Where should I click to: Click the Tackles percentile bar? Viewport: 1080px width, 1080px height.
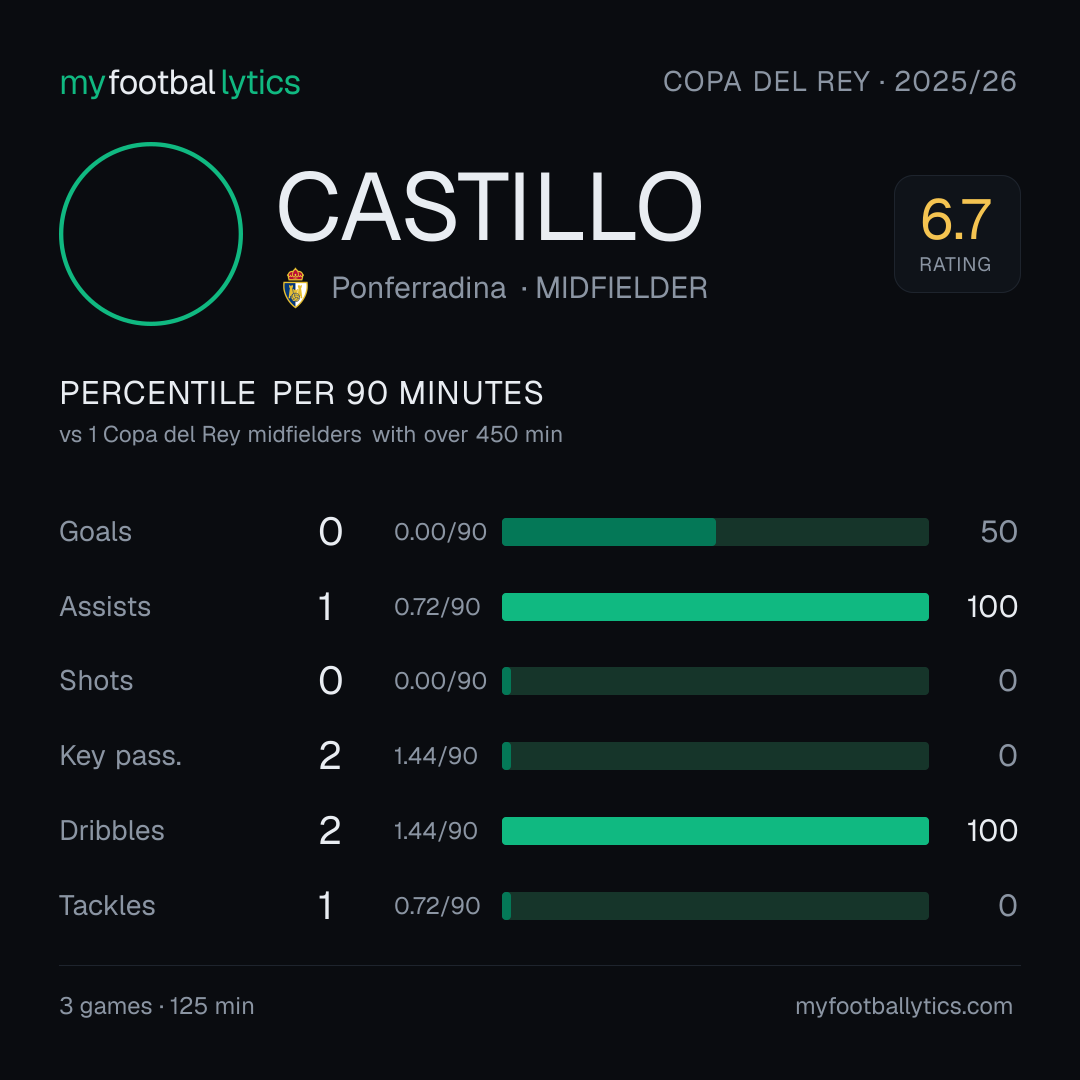(x=715, y=906)
